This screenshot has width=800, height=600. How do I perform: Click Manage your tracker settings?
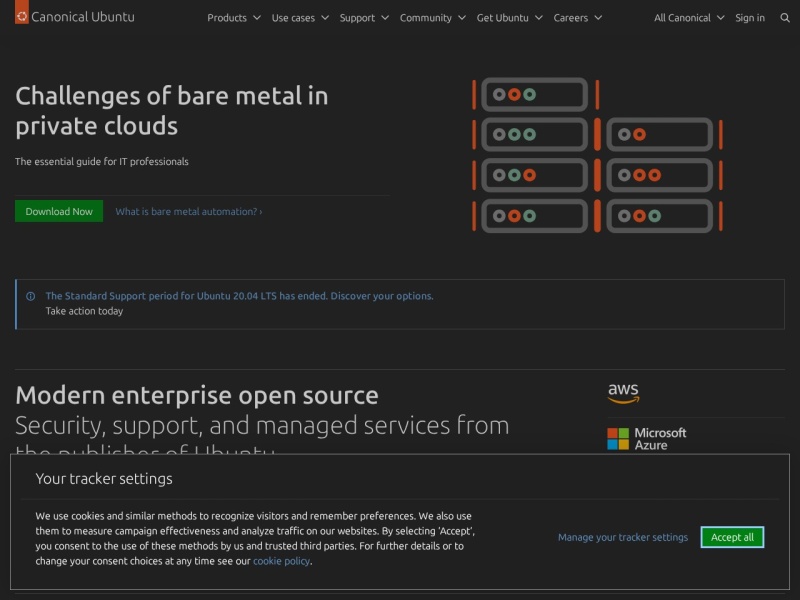pyautogui.click(x=622, y=537)
